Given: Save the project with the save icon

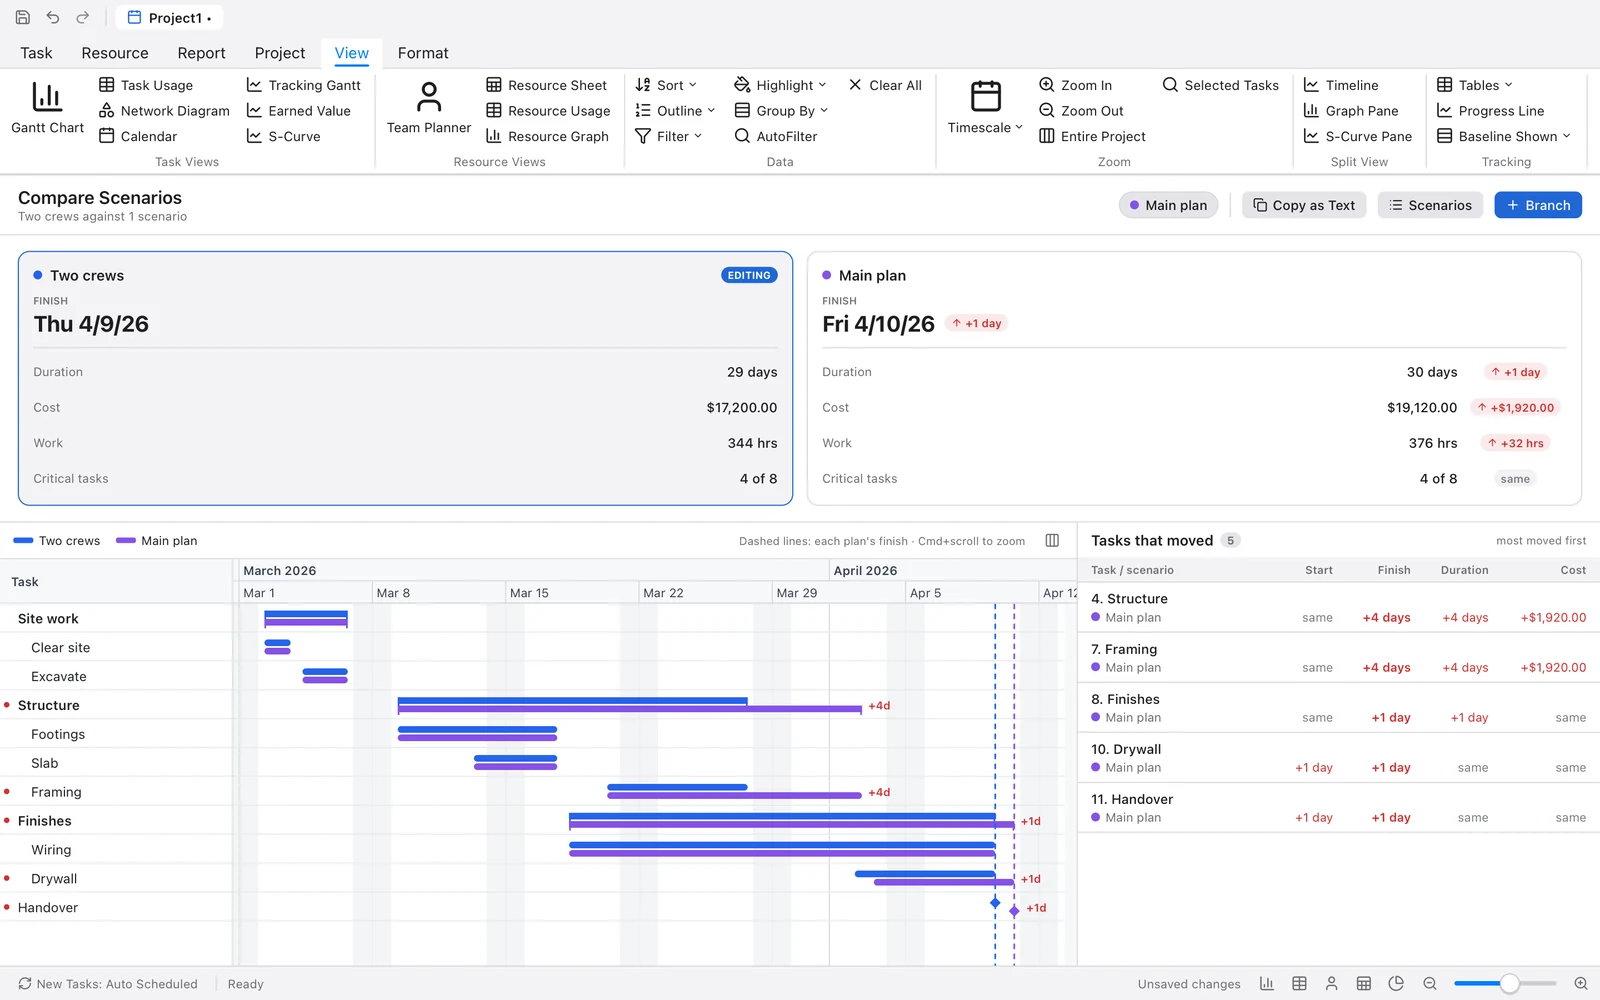Looking at the screenshot, I should click(22, 17).
